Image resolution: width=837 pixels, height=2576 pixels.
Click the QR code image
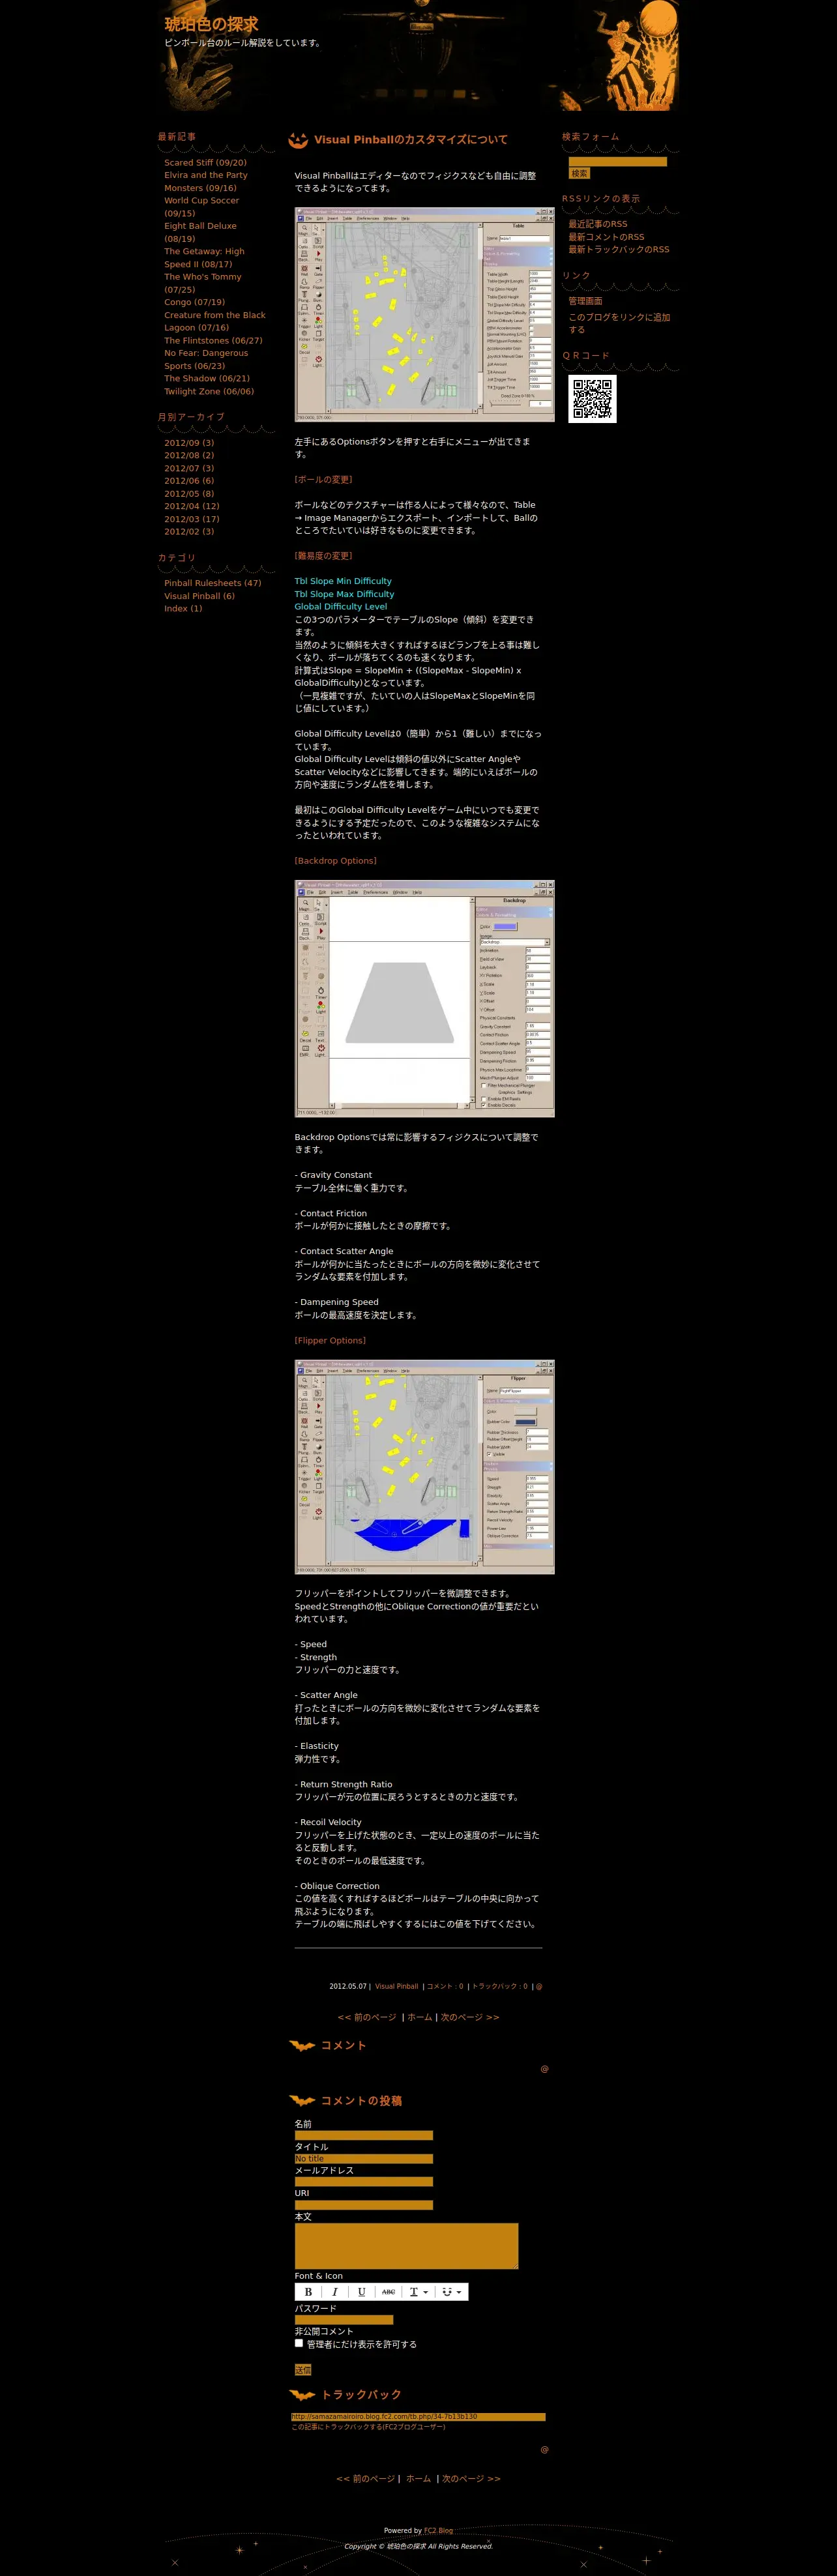pyautogui.click(x=592, y=399)
